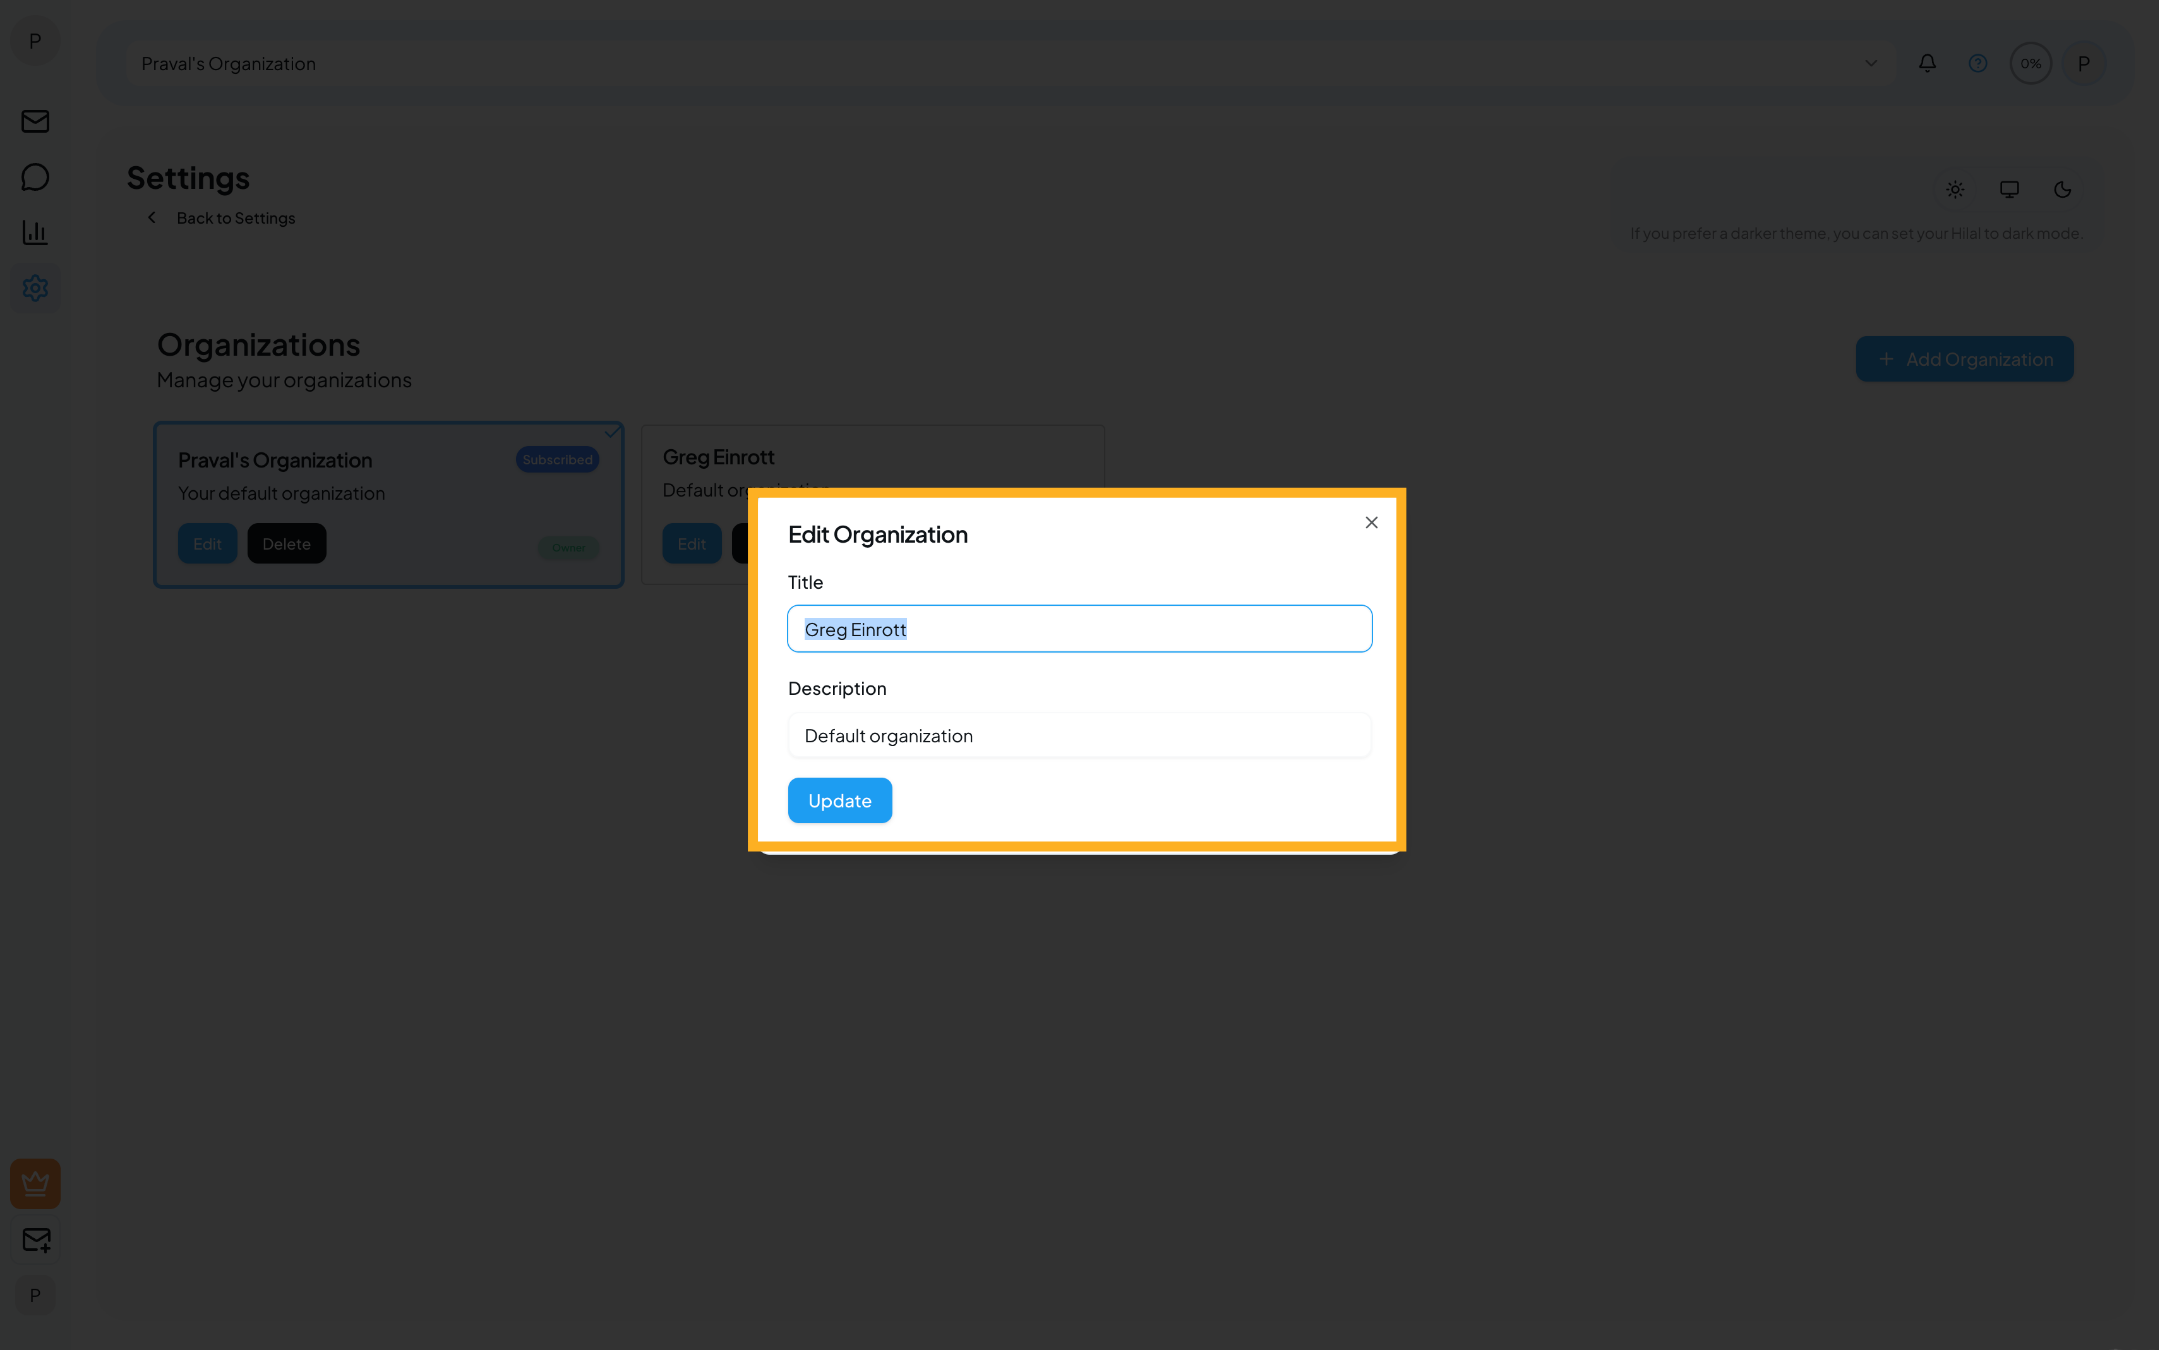
Task: Click Add Organization
Action: click(x=1963, y=359)
